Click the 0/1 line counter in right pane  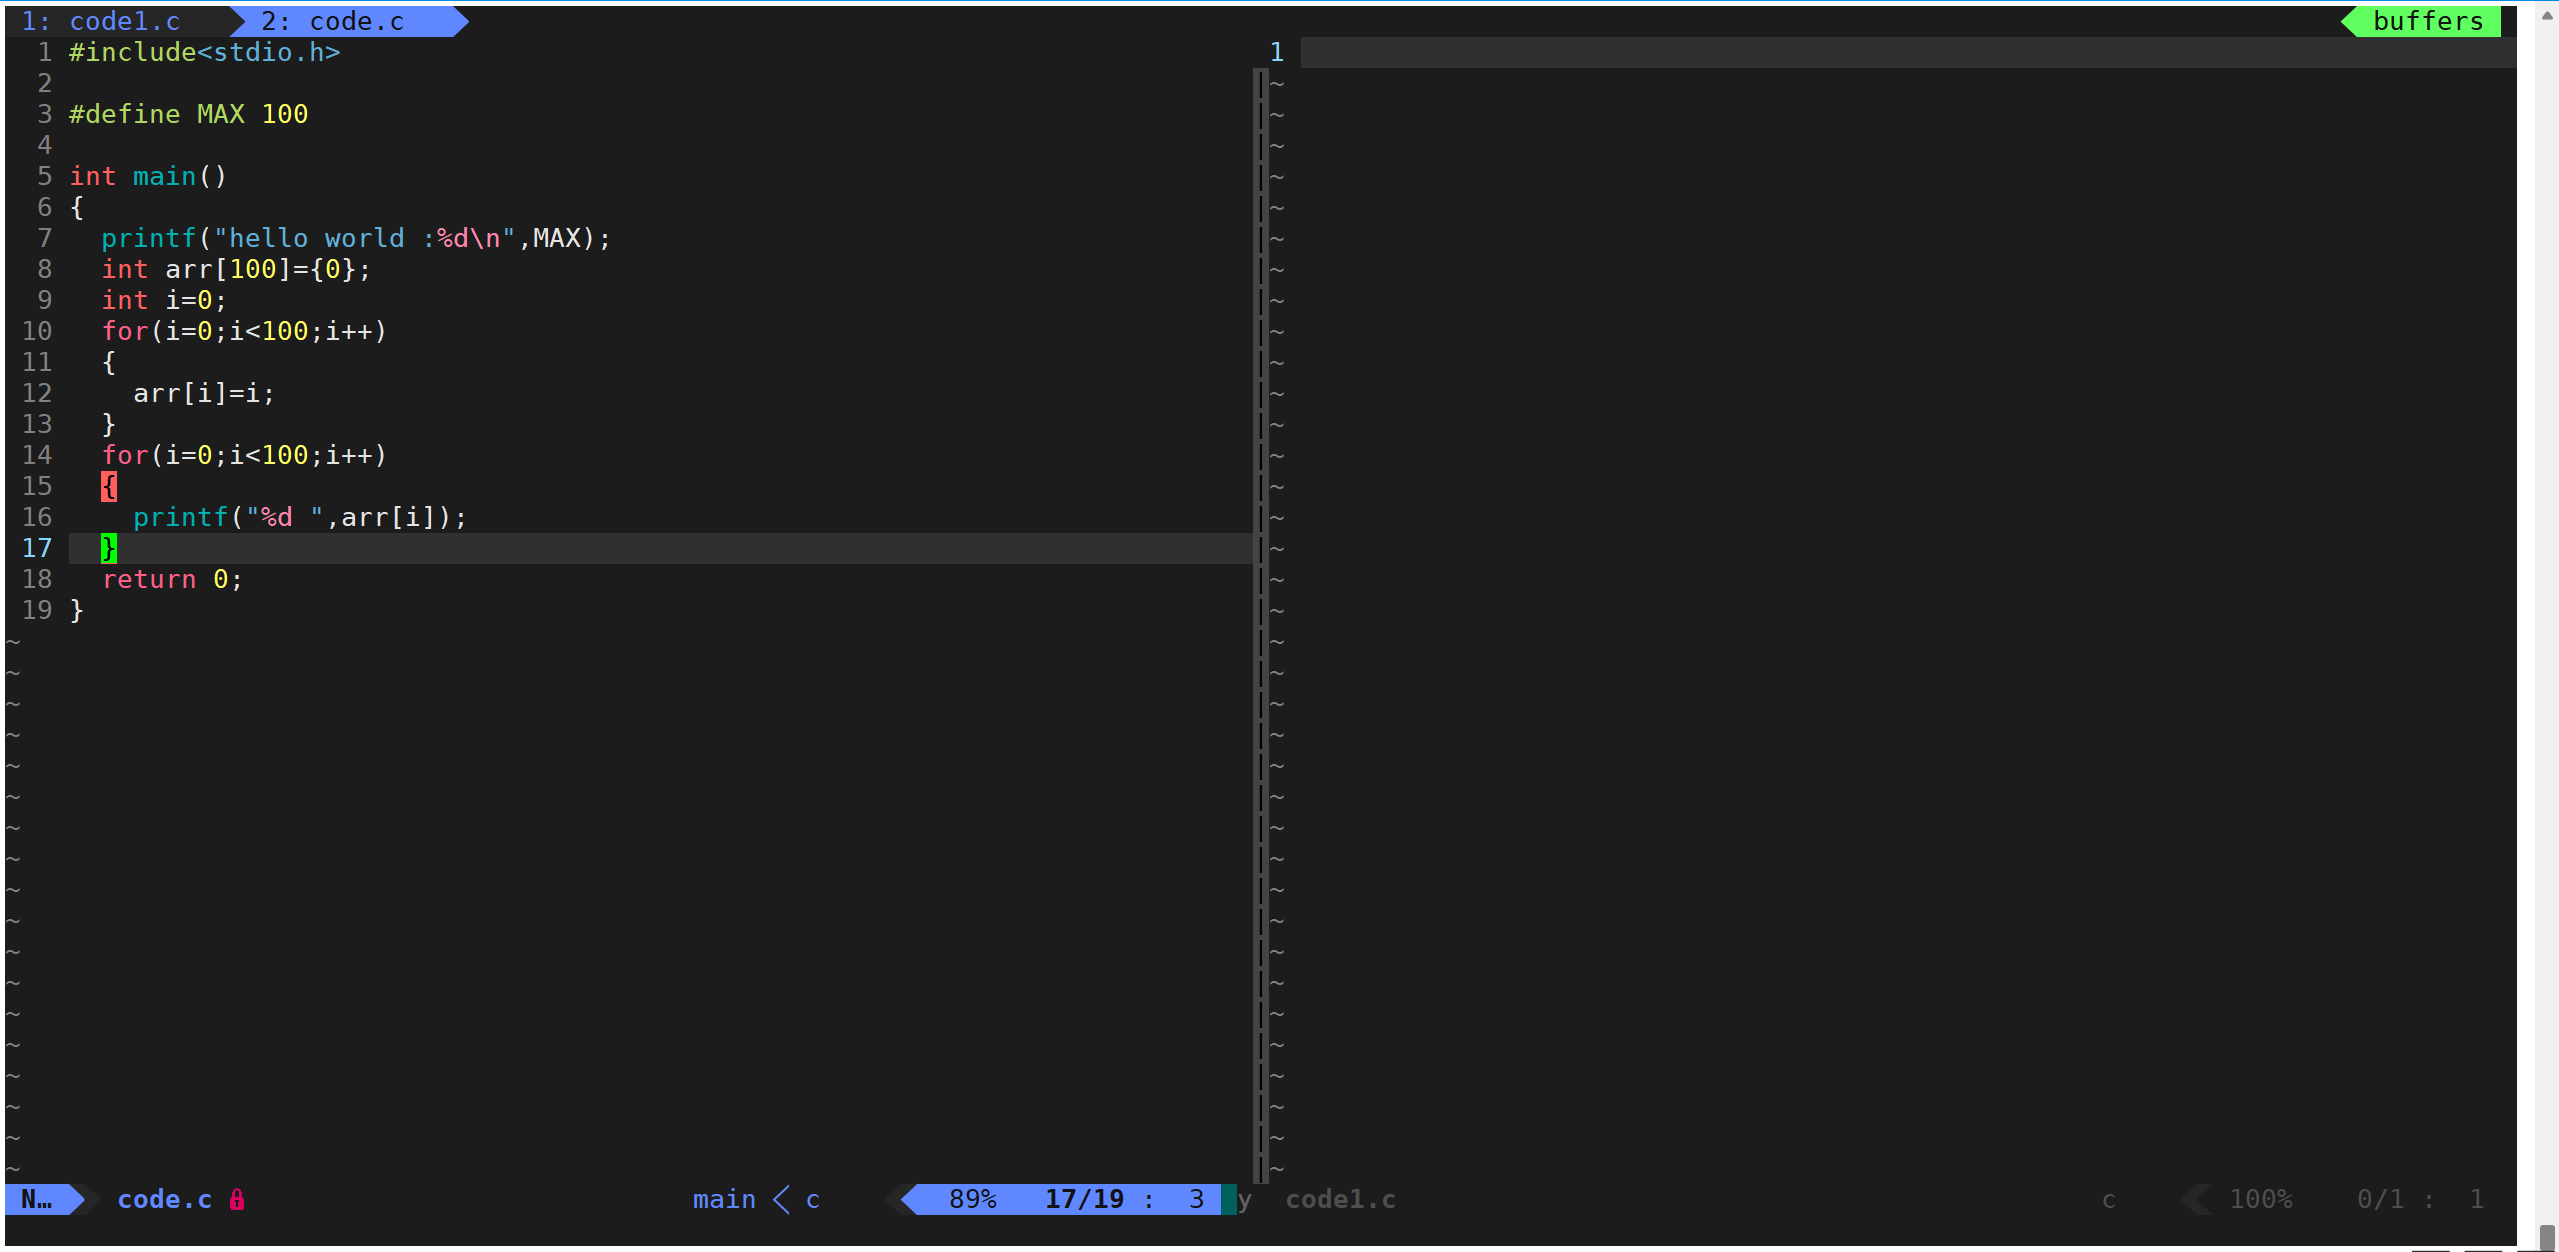point(2380,1199)
